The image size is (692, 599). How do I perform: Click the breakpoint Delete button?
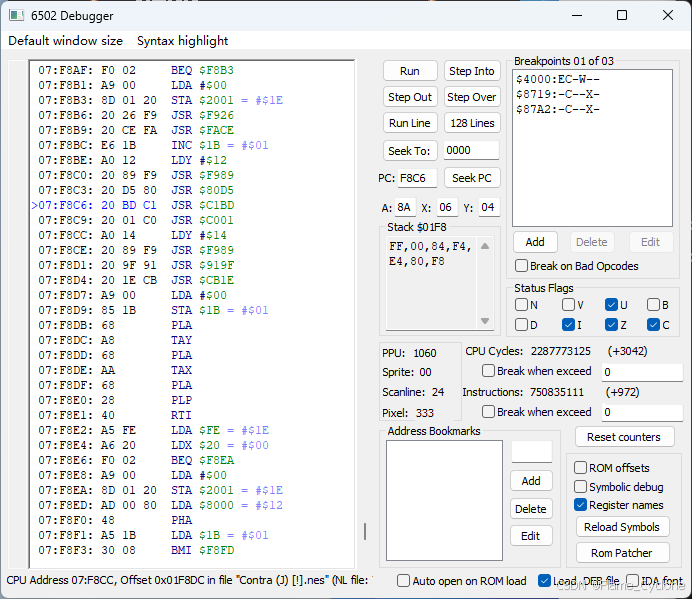click(592, 242)
